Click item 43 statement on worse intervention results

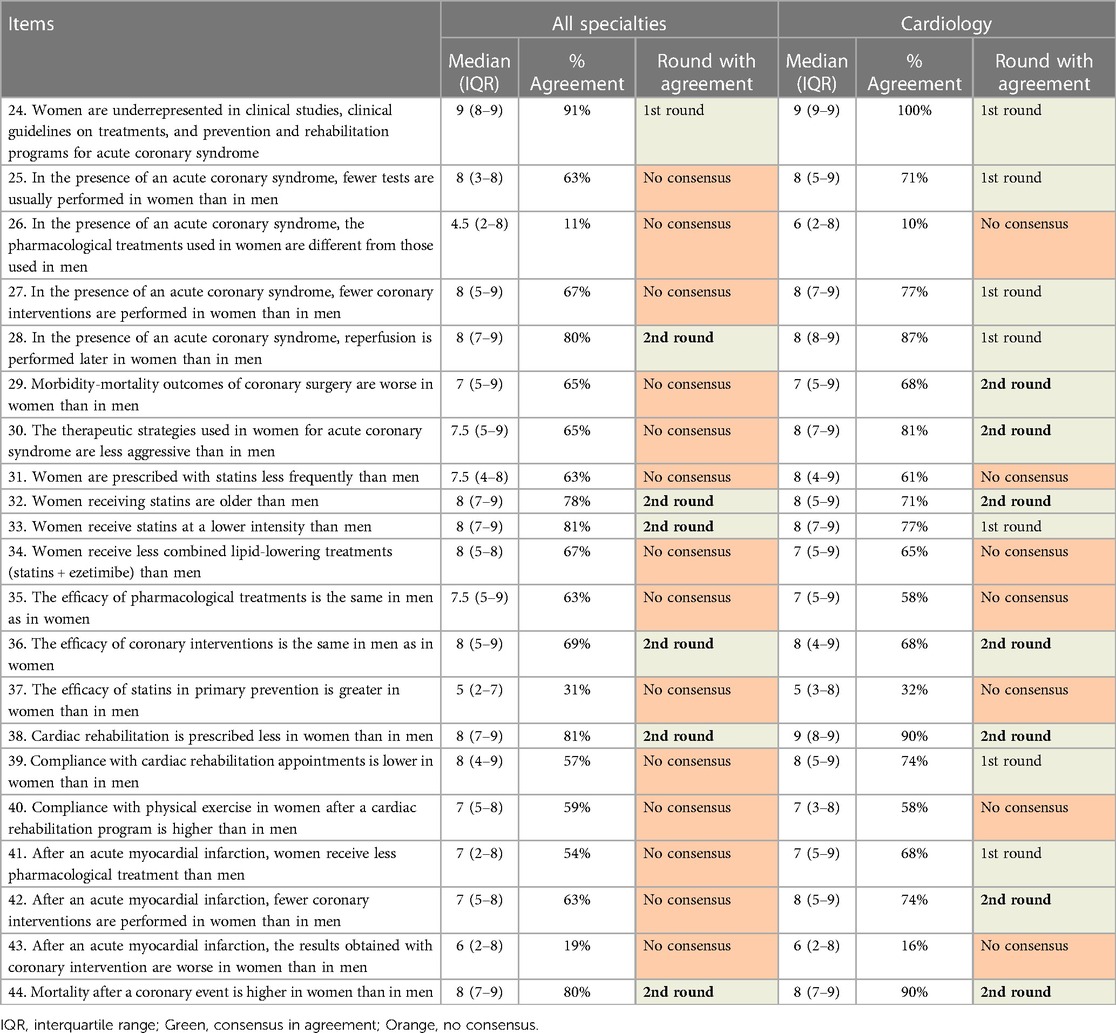click(221, 956)
